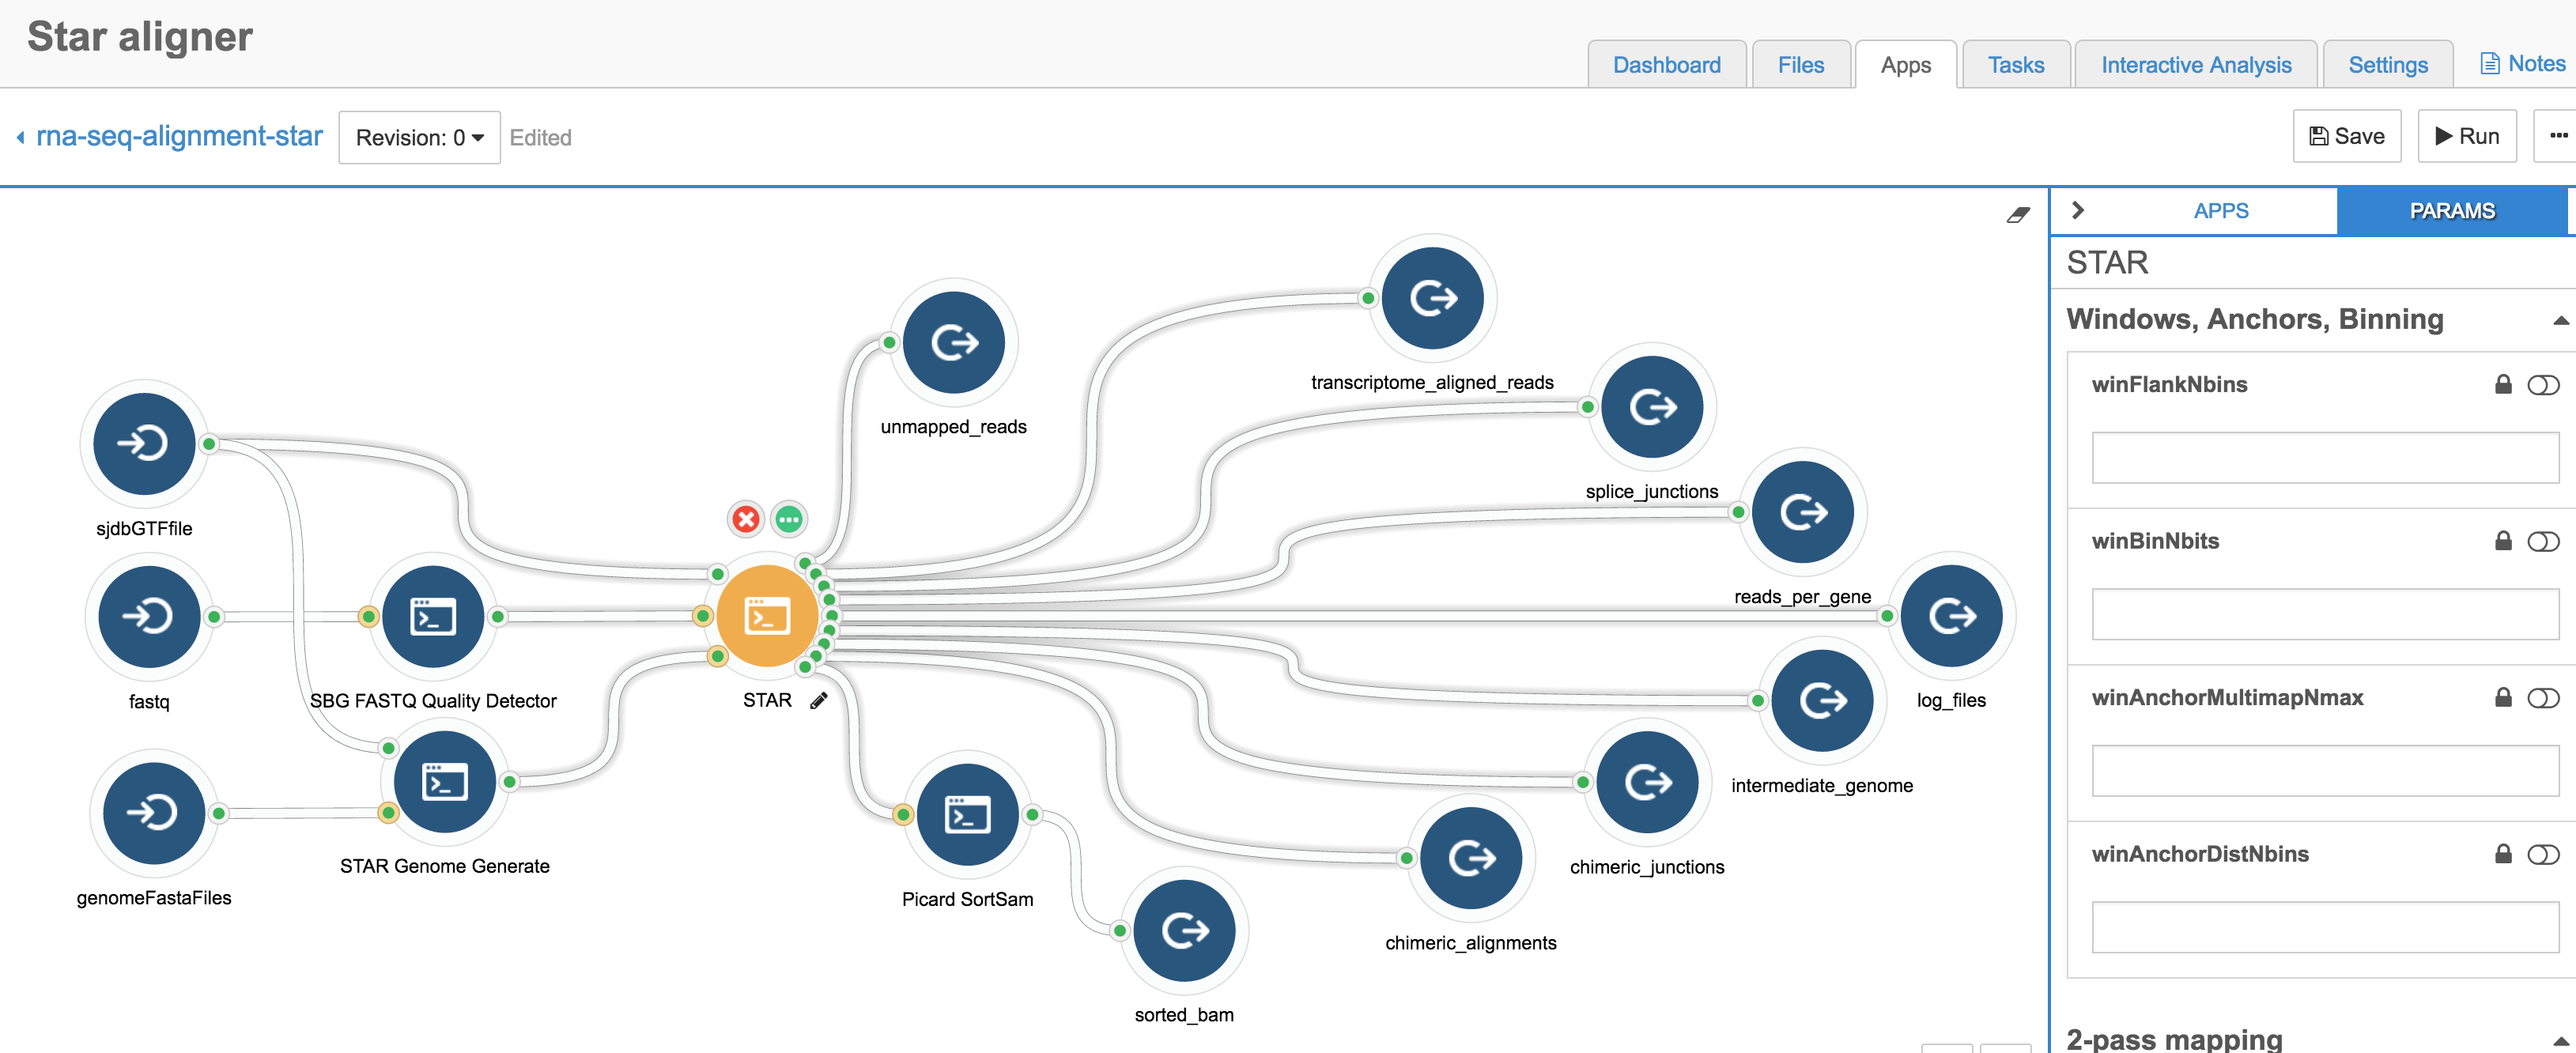The image size is (2576, 1053).
Task: Click the Run button
Action: pos(2466,136)
